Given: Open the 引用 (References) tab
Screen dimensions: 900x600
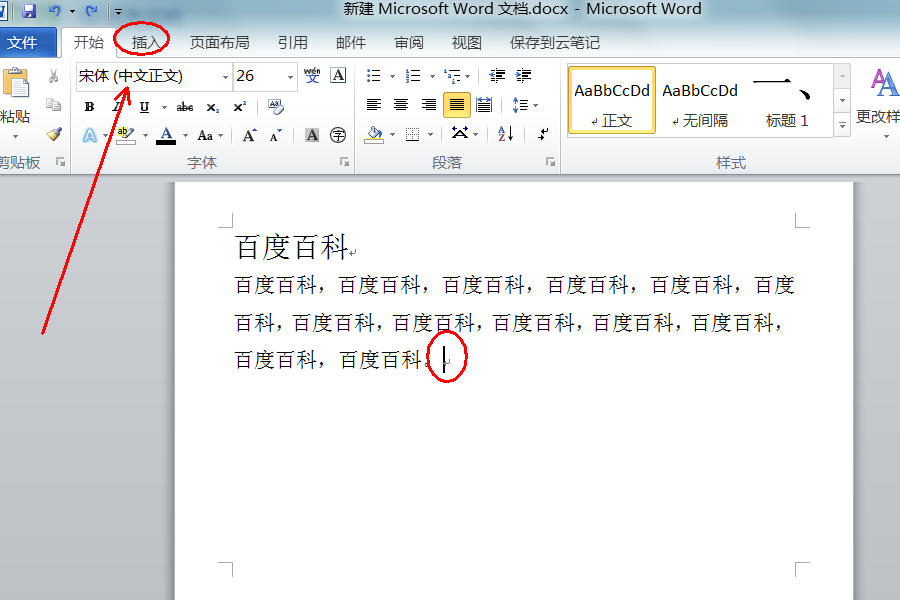Looking at the screenshot, I should pyautogui.click(x=293, y=42).
